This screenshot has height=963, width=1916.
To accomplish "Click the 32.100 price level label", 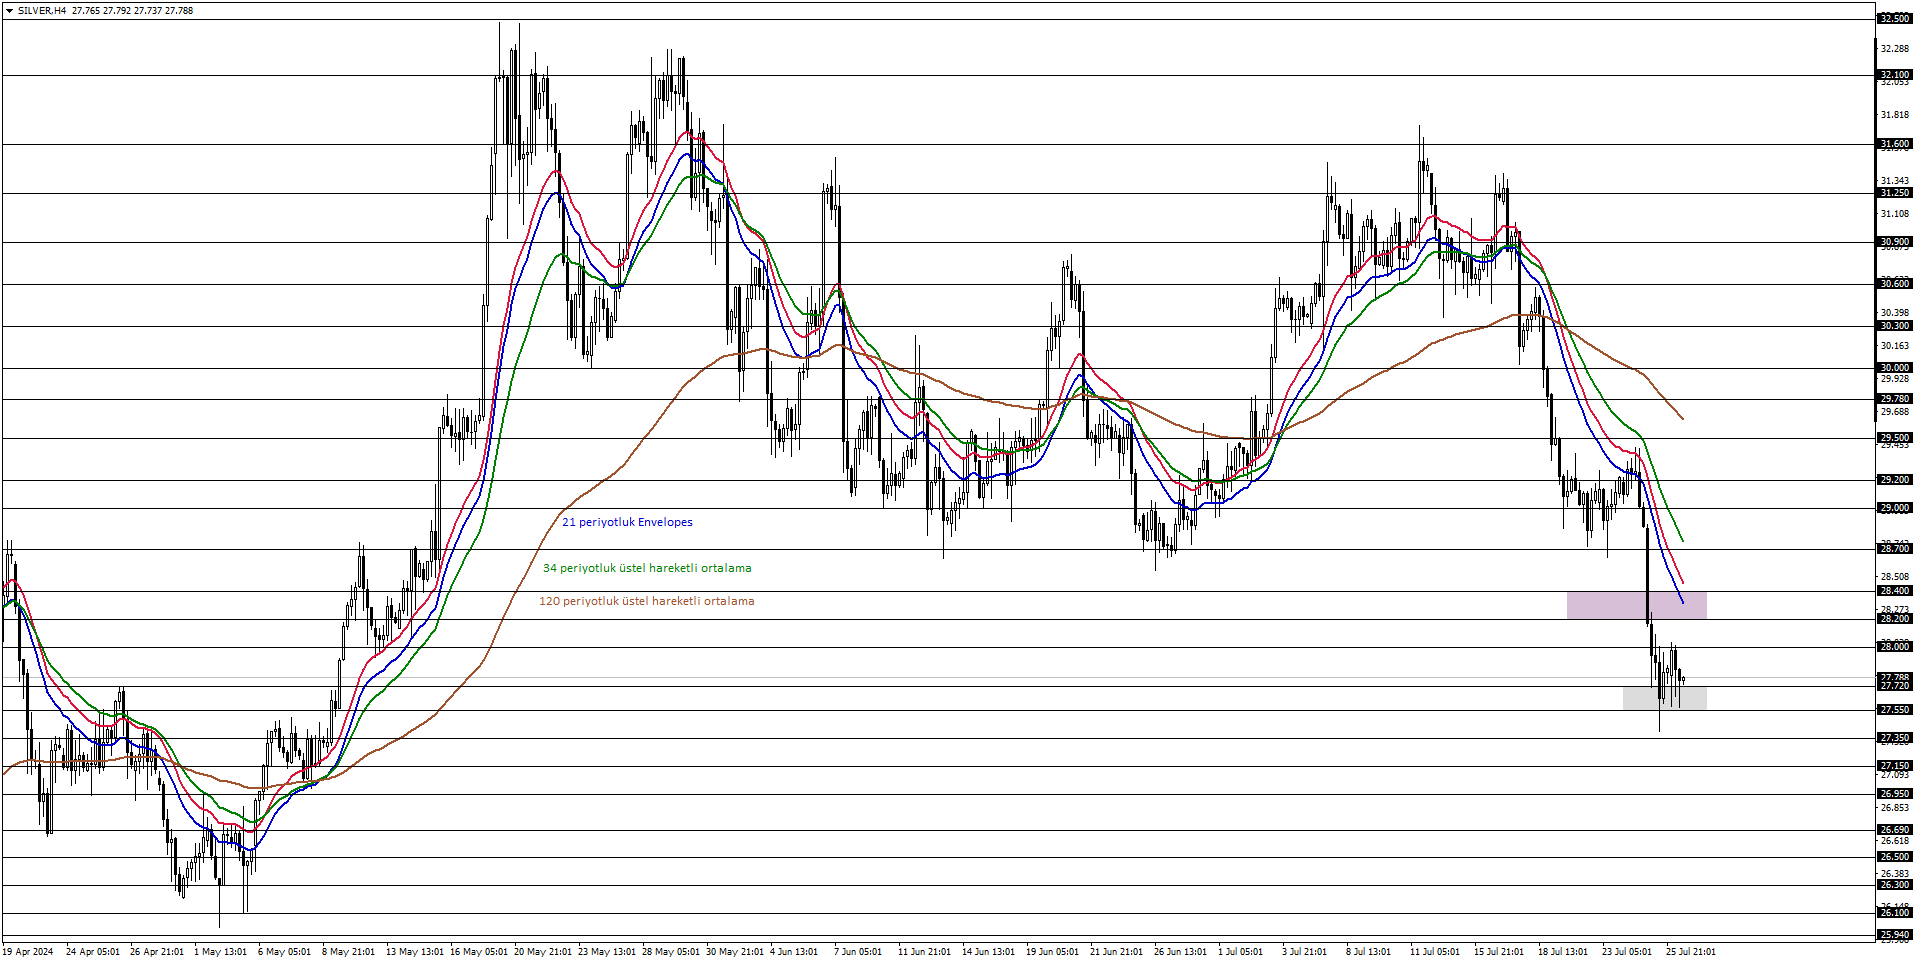I will 1895,75.
